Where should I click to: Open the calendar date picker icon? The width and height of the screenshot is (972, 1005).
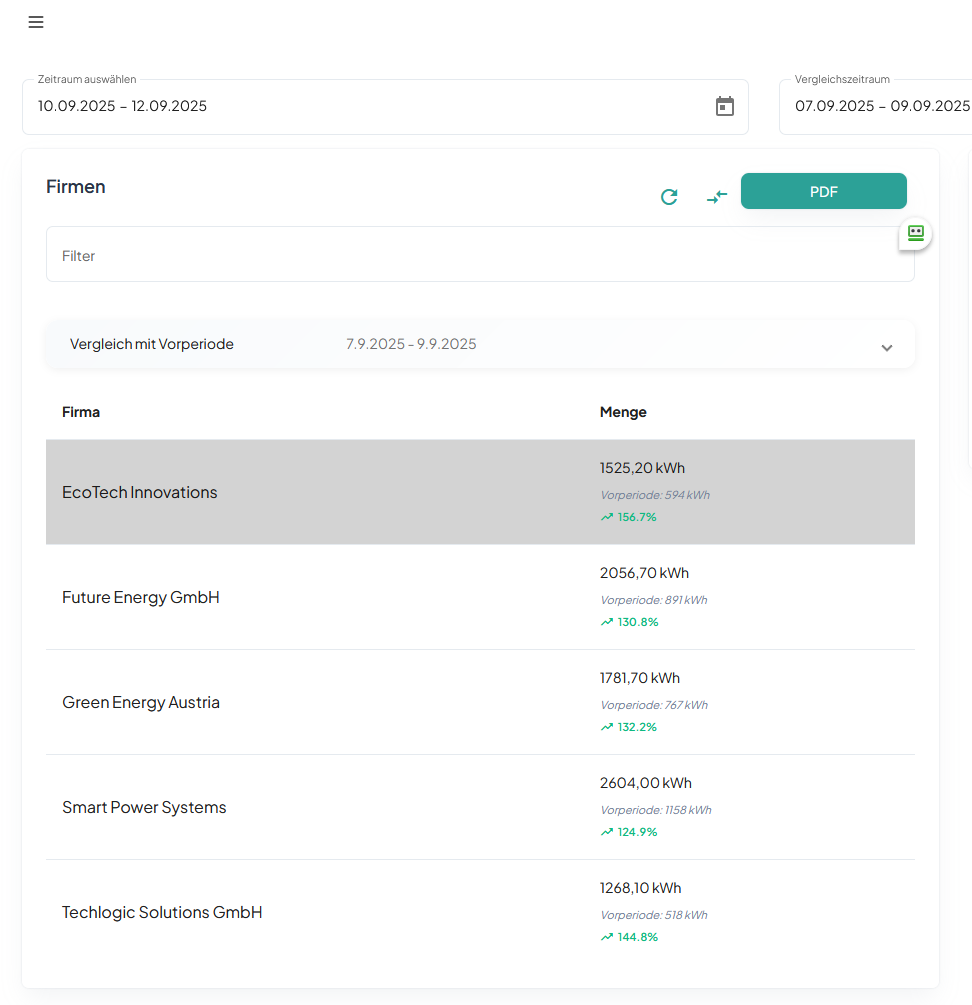pos(725,106)
